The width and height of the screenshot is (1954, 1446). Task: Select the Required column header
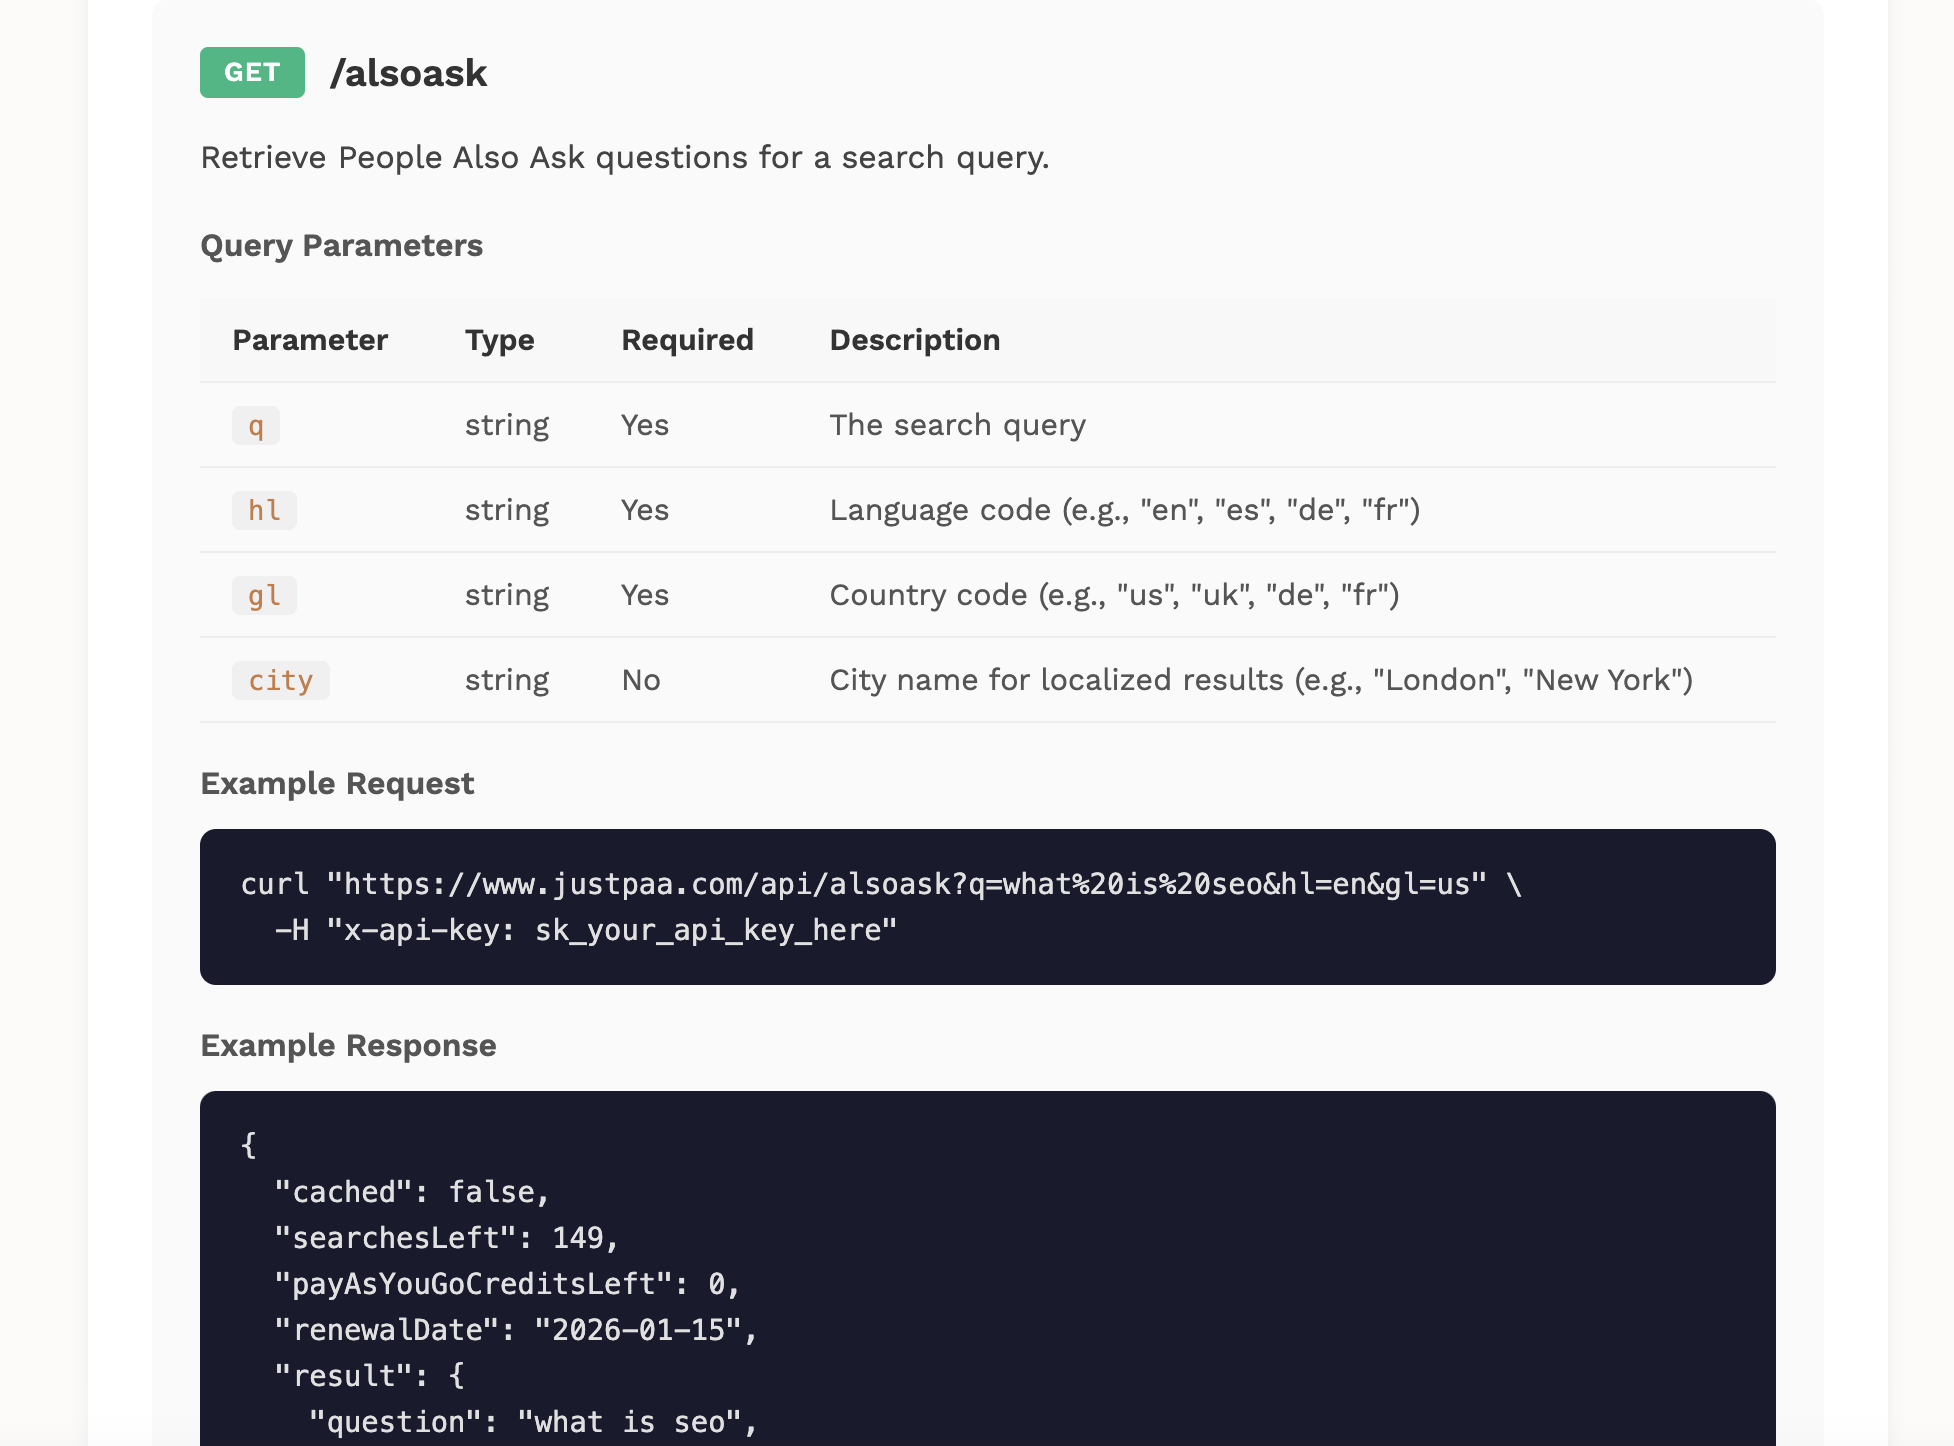[687, 340]
